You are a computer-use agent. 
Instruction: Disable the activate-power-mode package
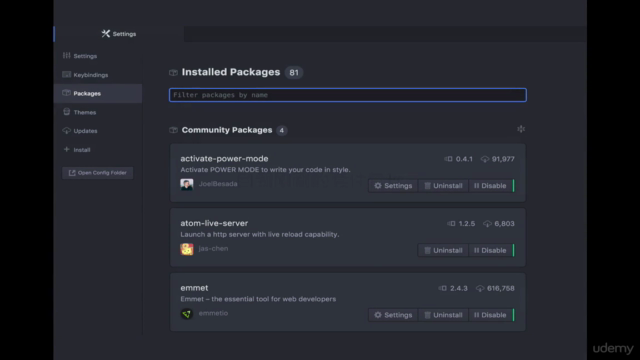pos(490,186)
